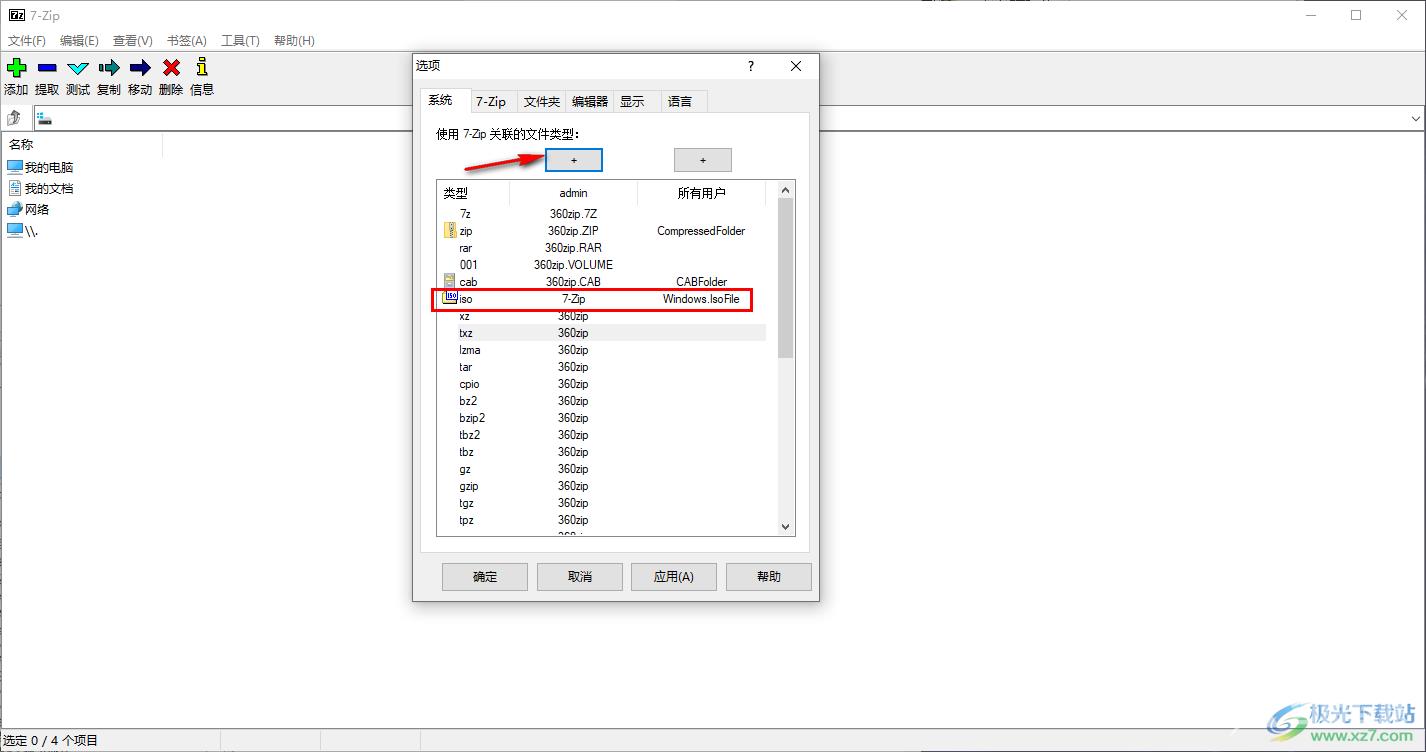Screen dimensions: 1426x752
Task: Select the 001 file type row
Action: 602,264
